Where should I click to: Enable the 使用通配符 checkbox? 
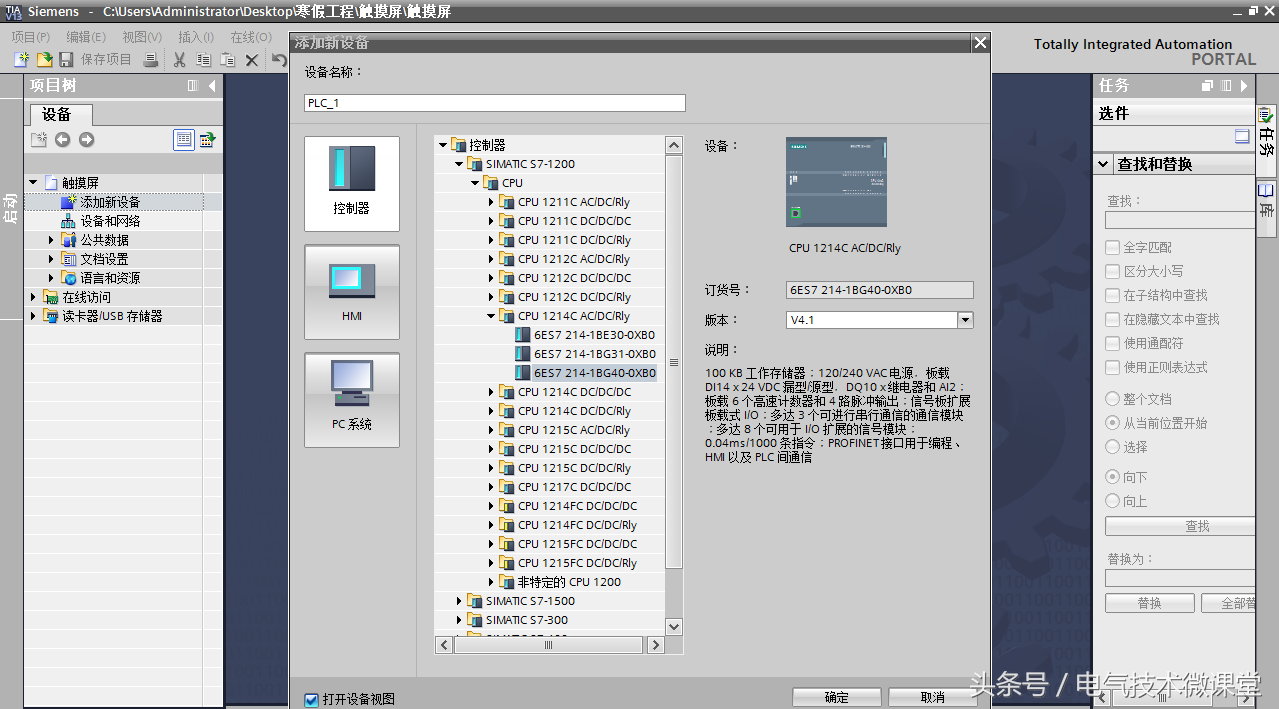pos(1113,343)
